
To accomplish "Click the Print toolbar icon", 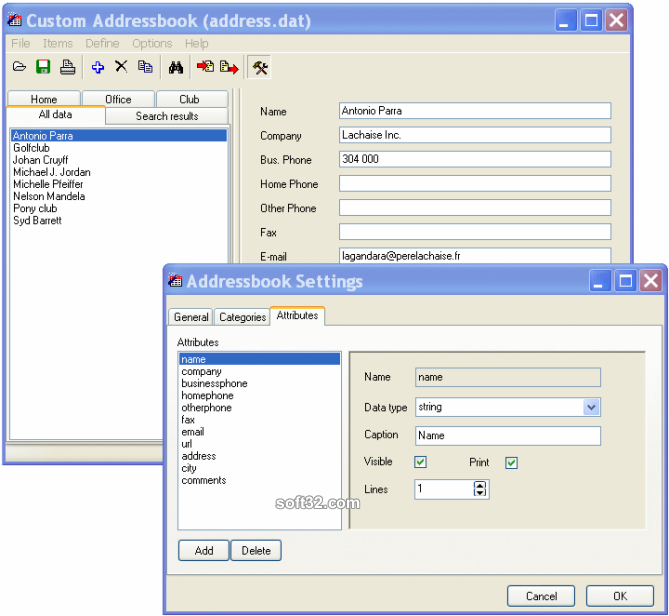I will (67, 67).
